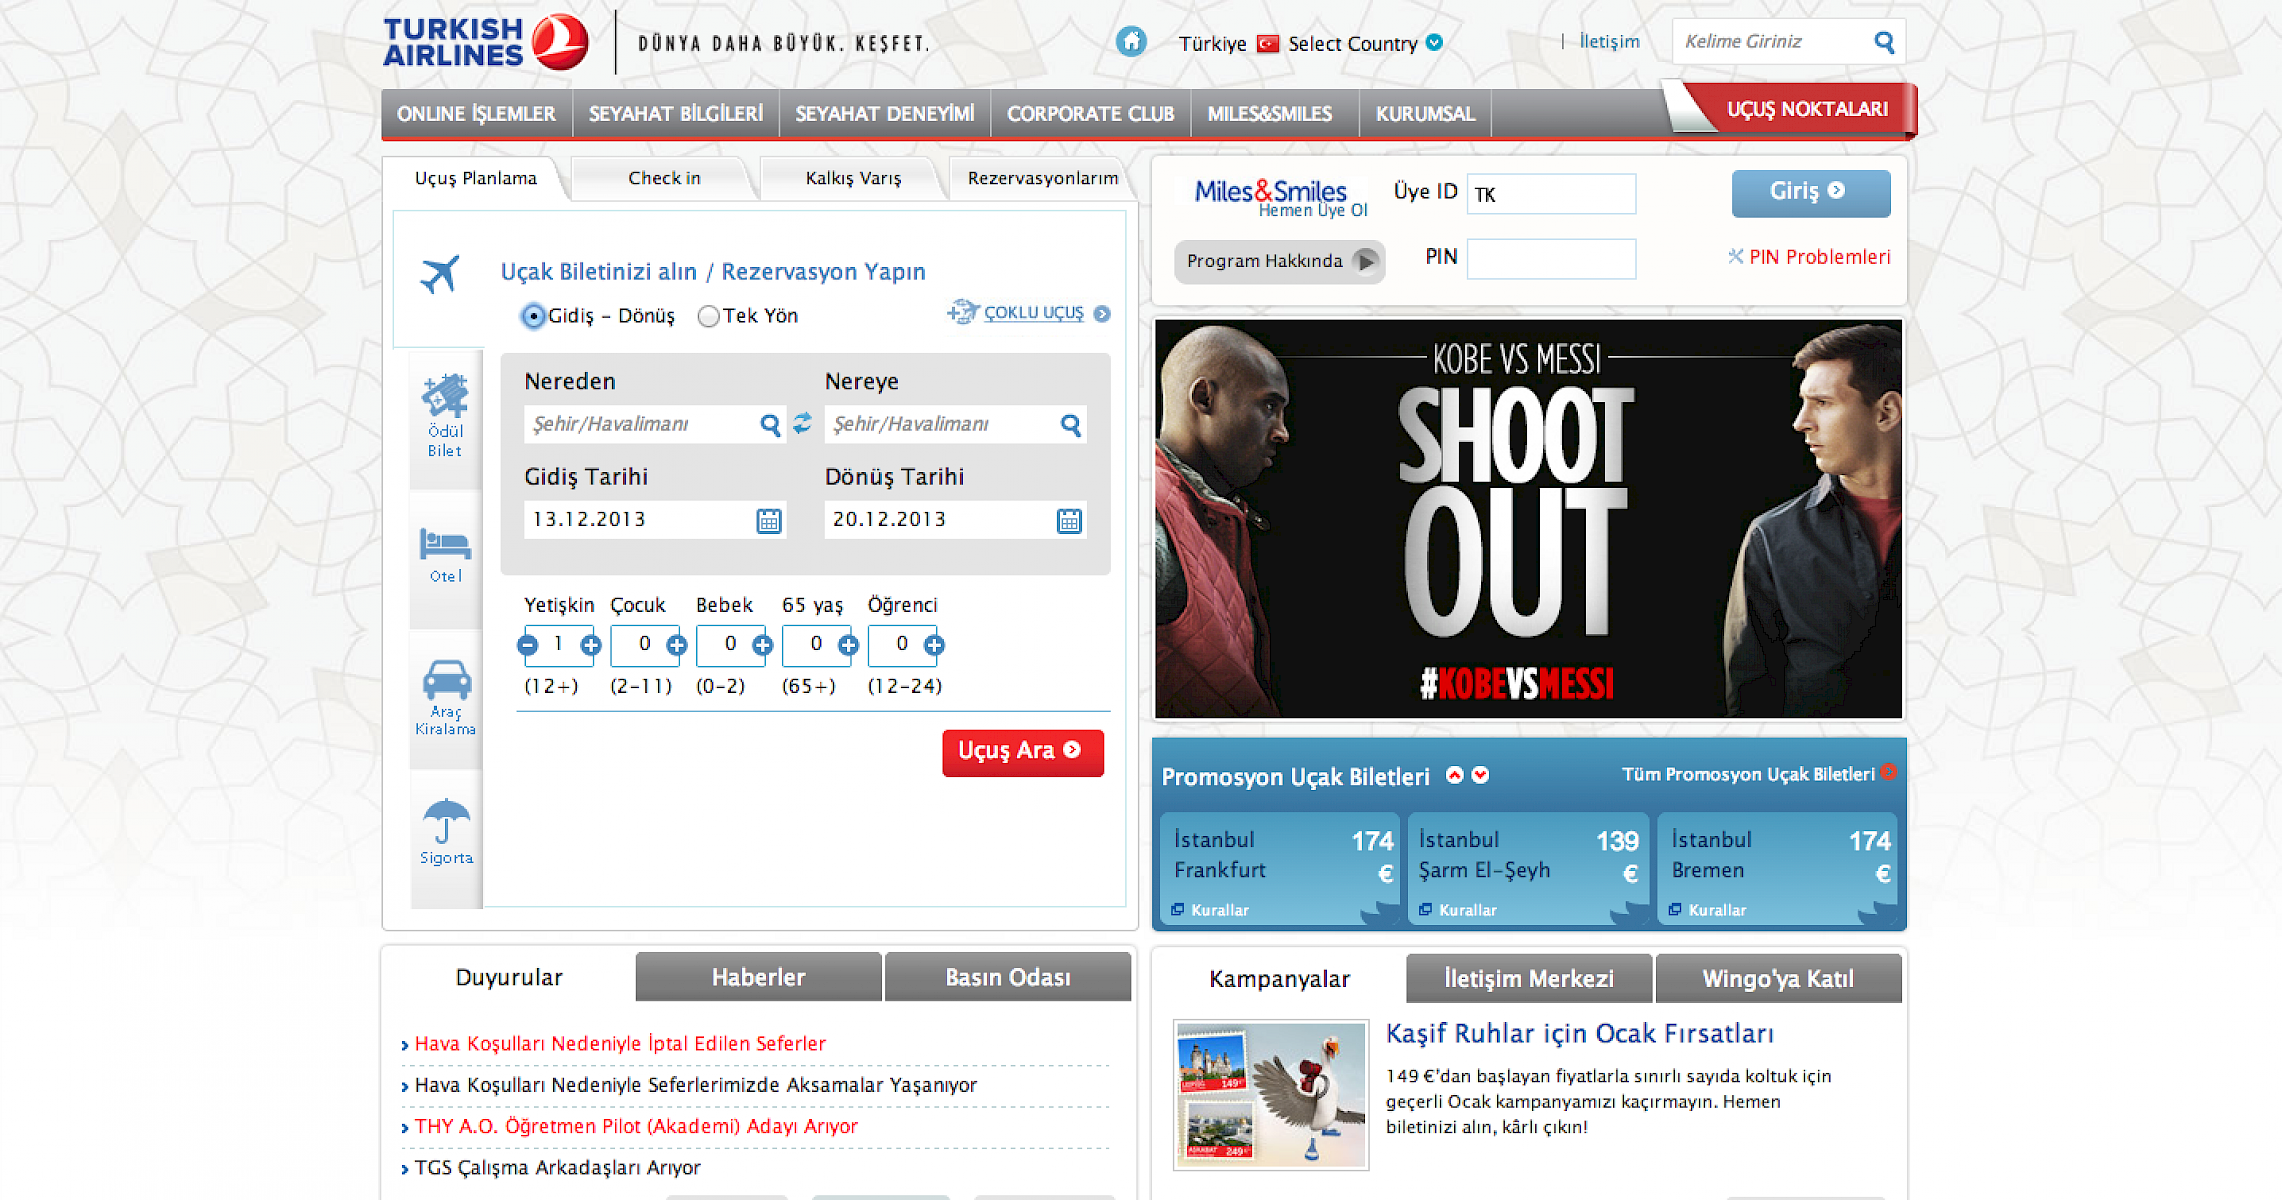Screen dimensions: 2282x1200
Task: Click the Nereye search magnifier icon
Action: (x=1071, y=425)
